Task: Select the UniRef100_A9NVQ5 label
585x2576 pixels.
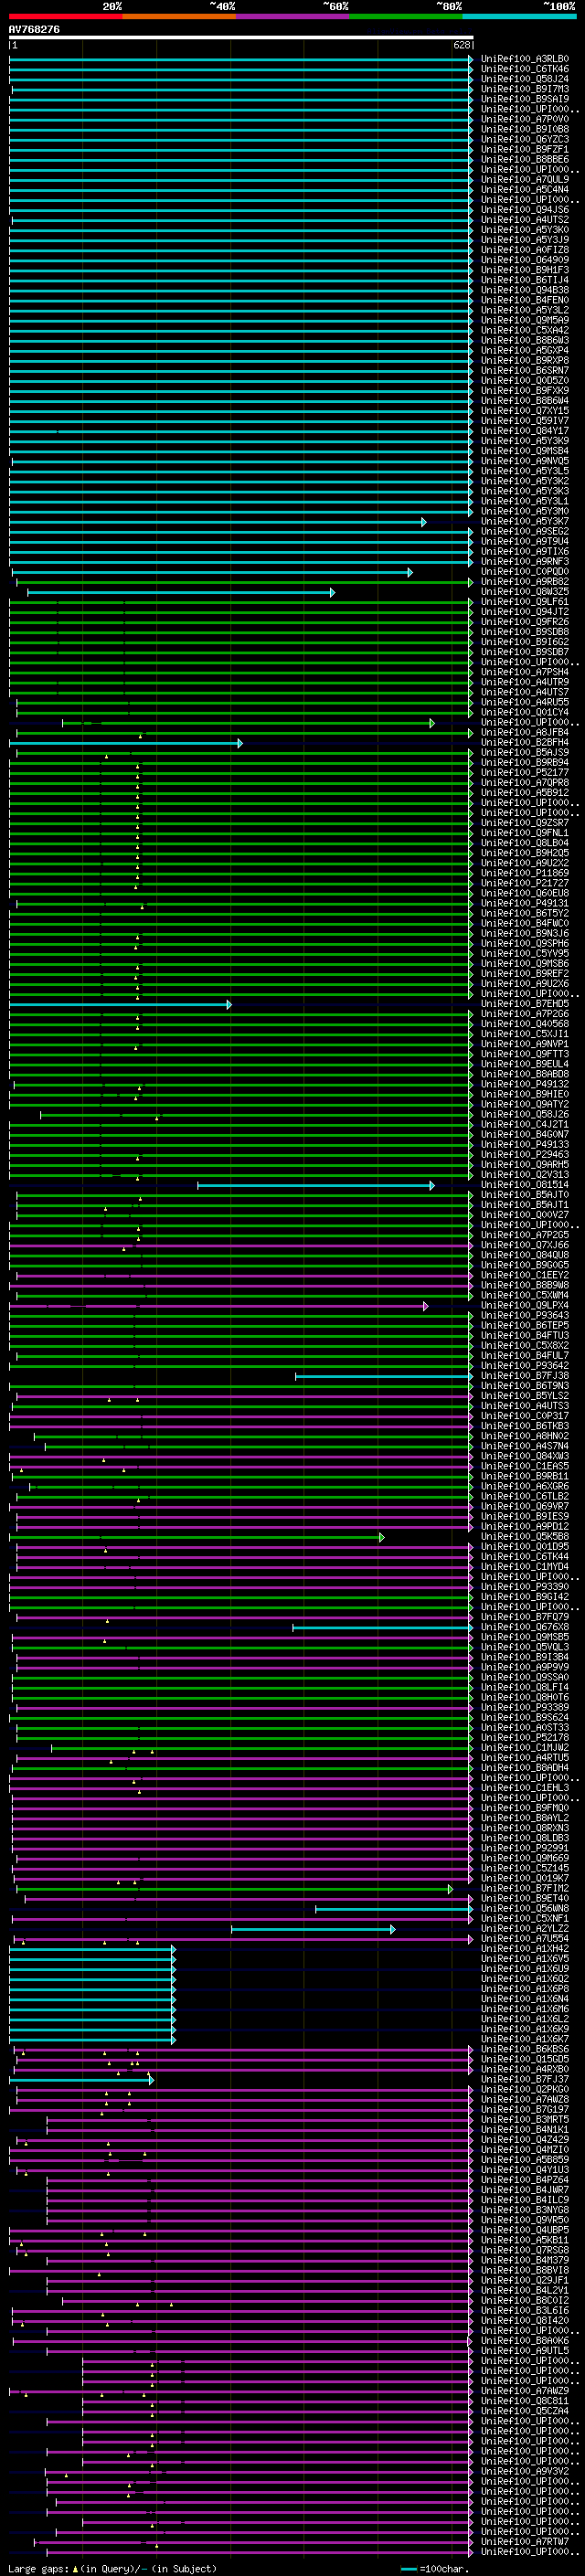Action: 524,461
